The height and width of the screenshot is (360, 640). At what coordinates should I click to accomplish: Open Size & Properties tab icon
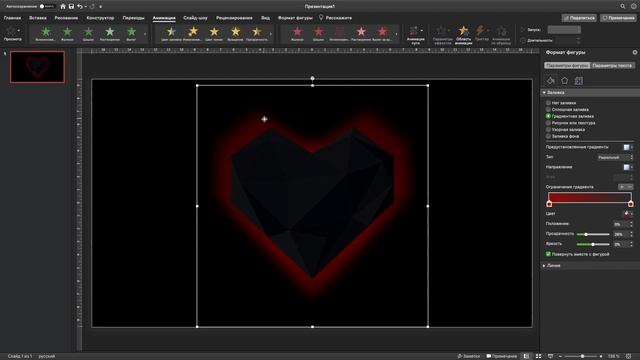pyautogui.click(x=578, y=81)
